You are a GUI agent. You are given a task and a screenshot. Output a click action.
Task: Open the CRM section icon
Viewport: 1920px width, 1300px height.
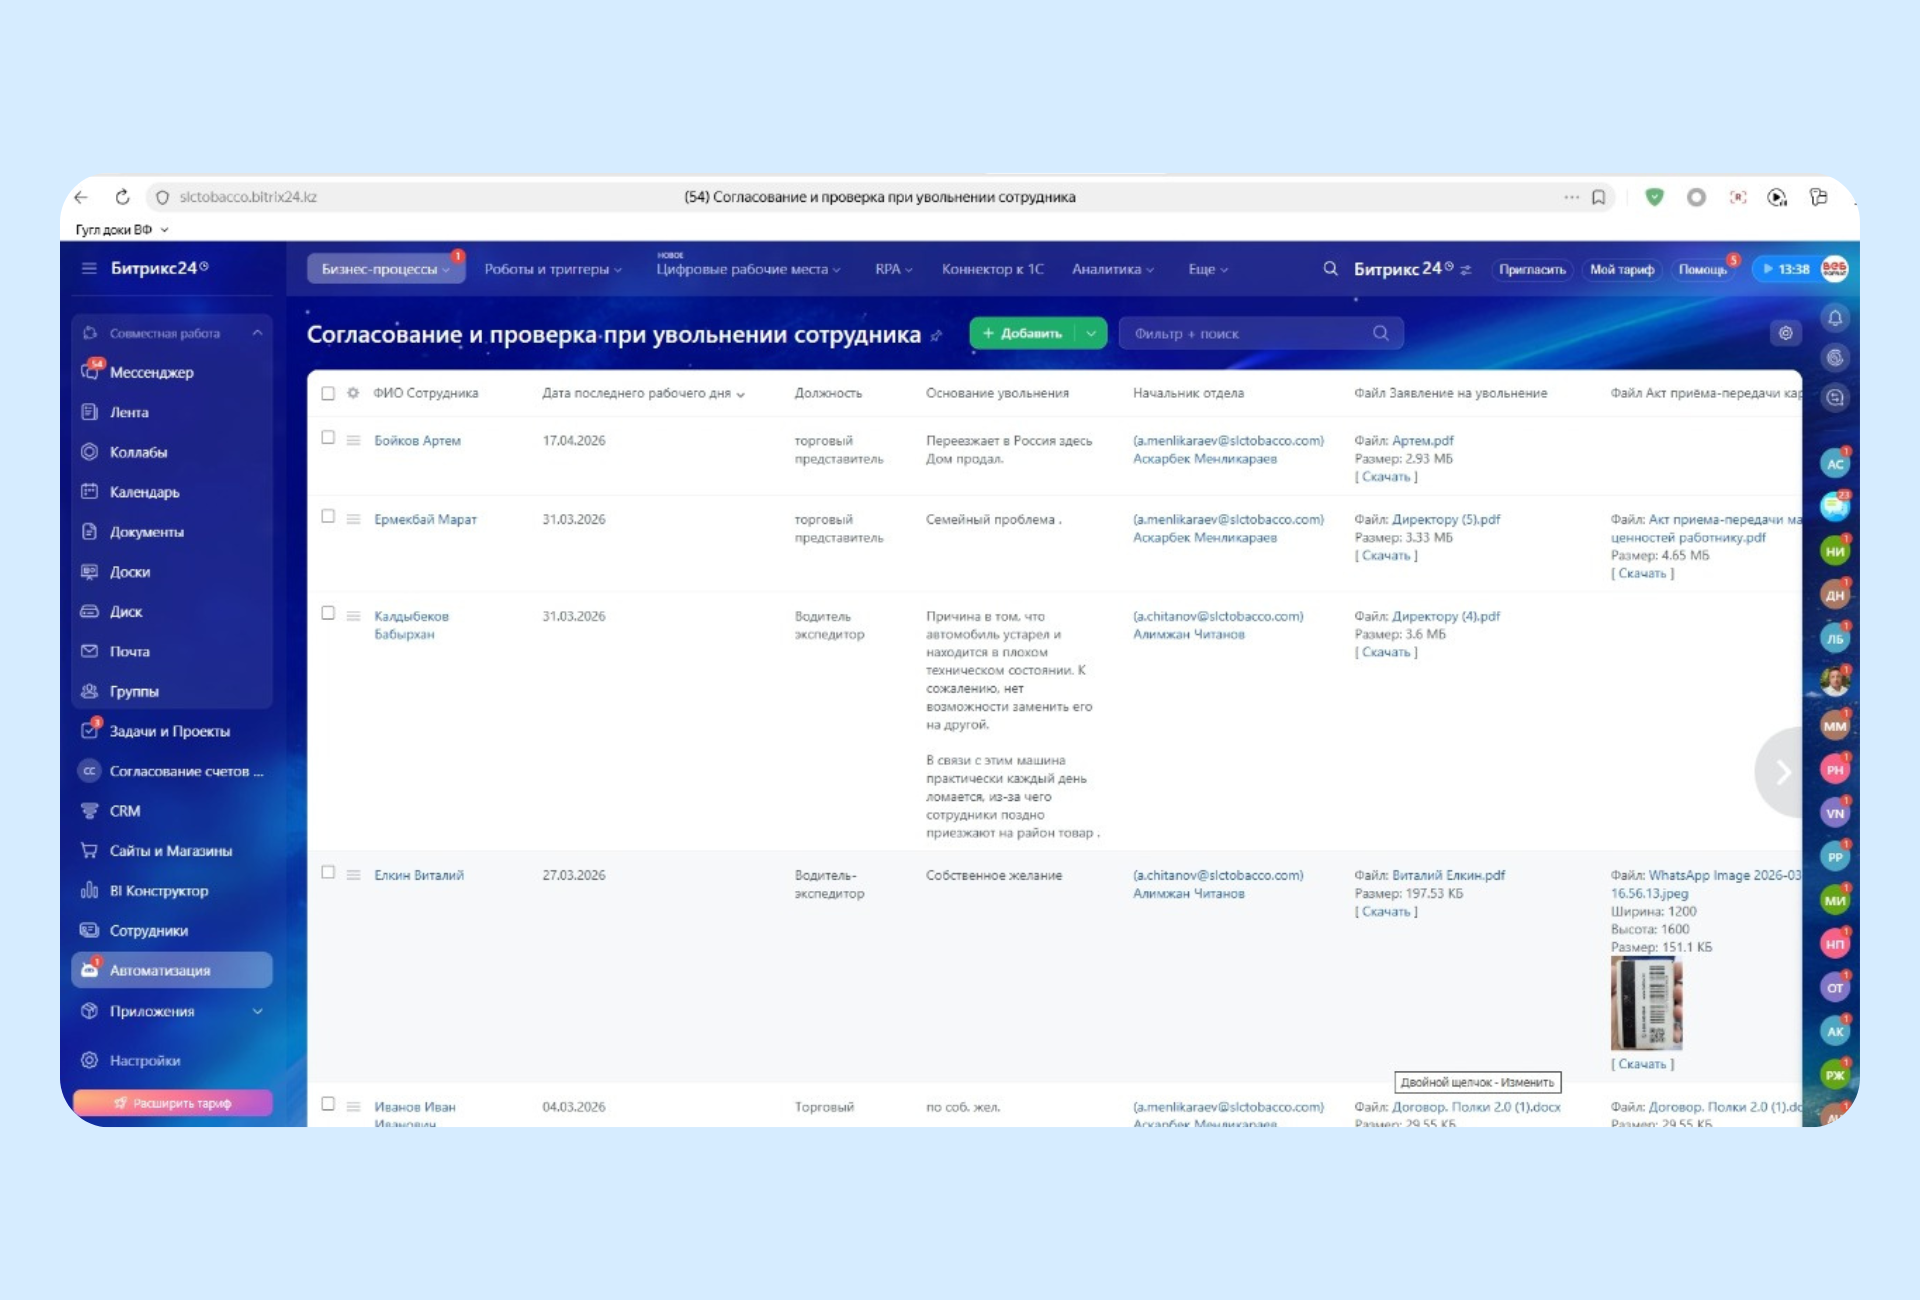(90, 810)
